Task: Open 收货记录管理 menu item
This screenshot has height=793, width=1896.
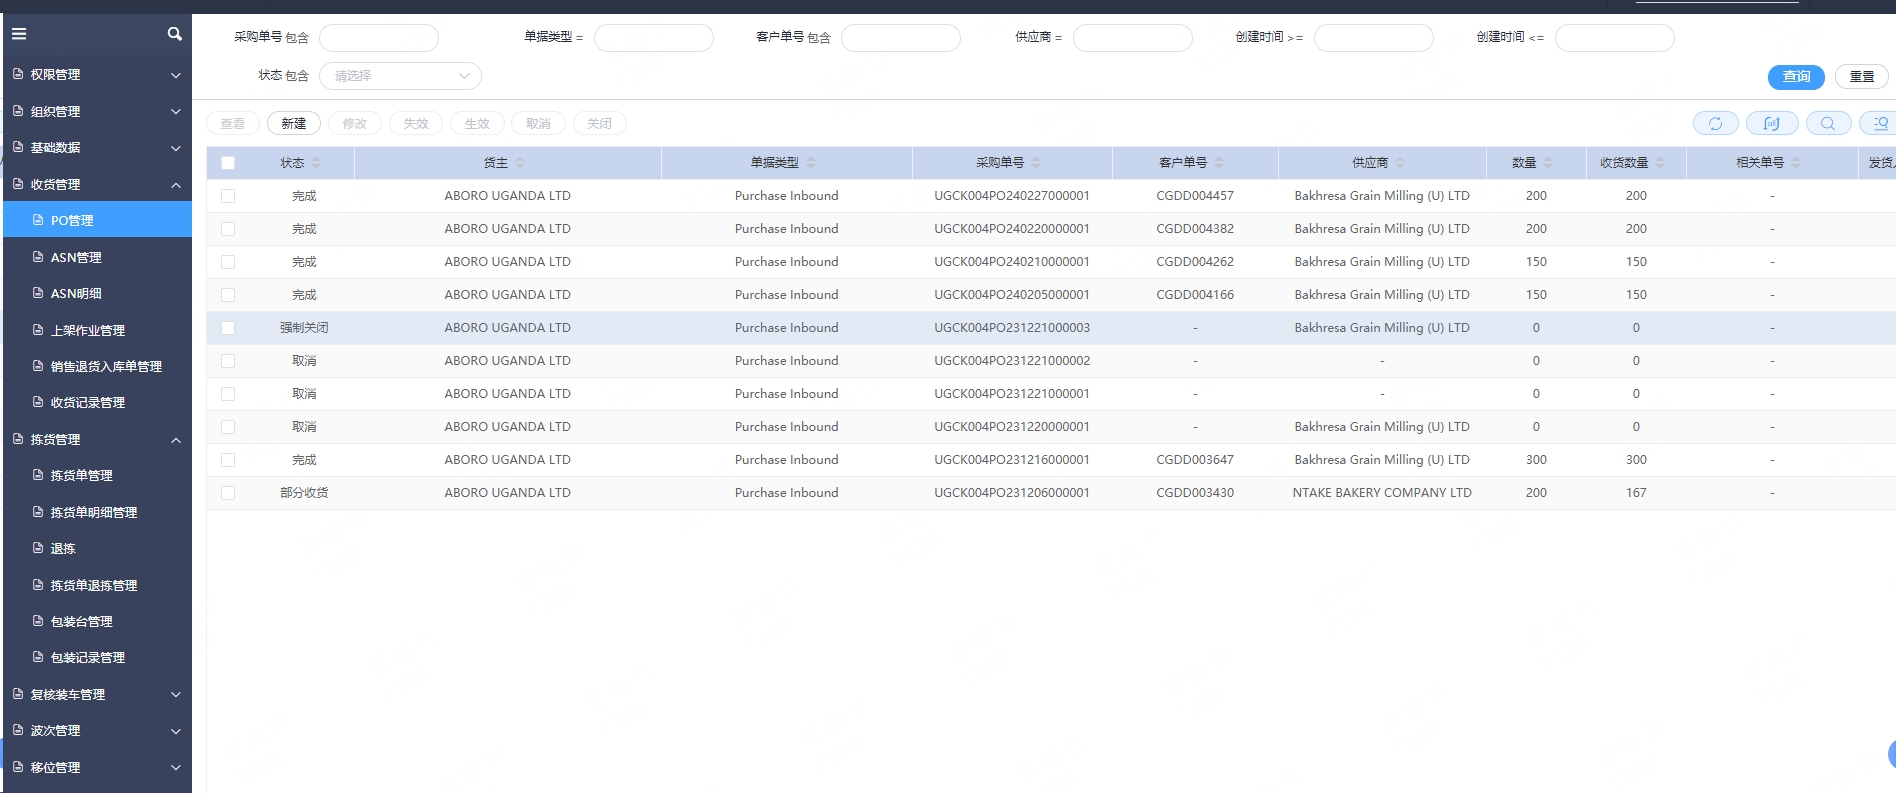Action: click(x=97, y=402)
